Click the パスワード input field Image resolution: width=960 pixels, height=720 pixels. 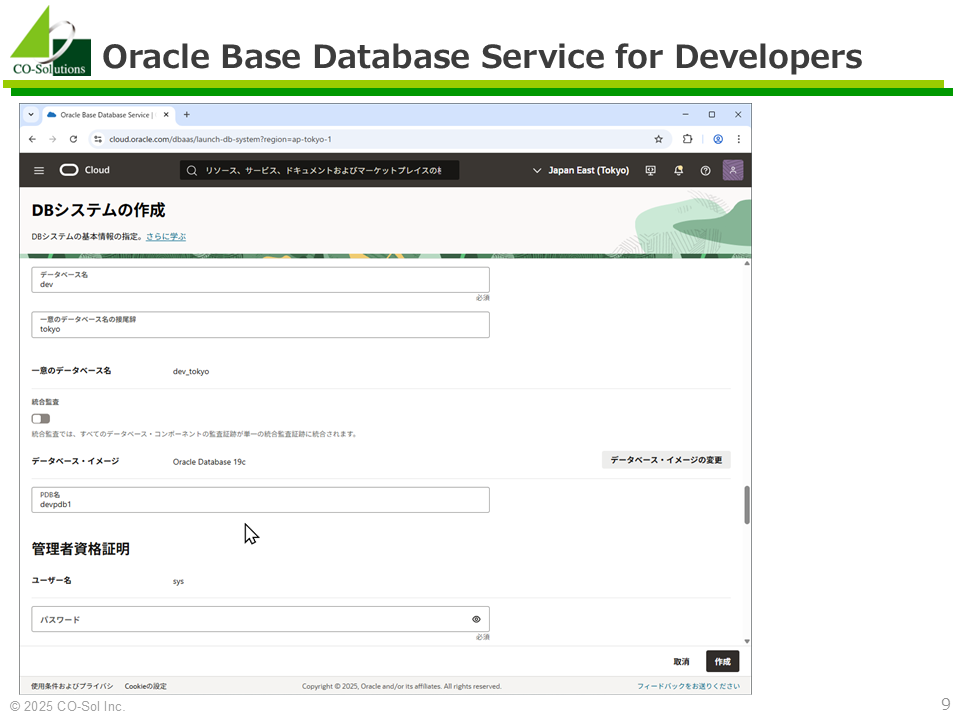261,620
